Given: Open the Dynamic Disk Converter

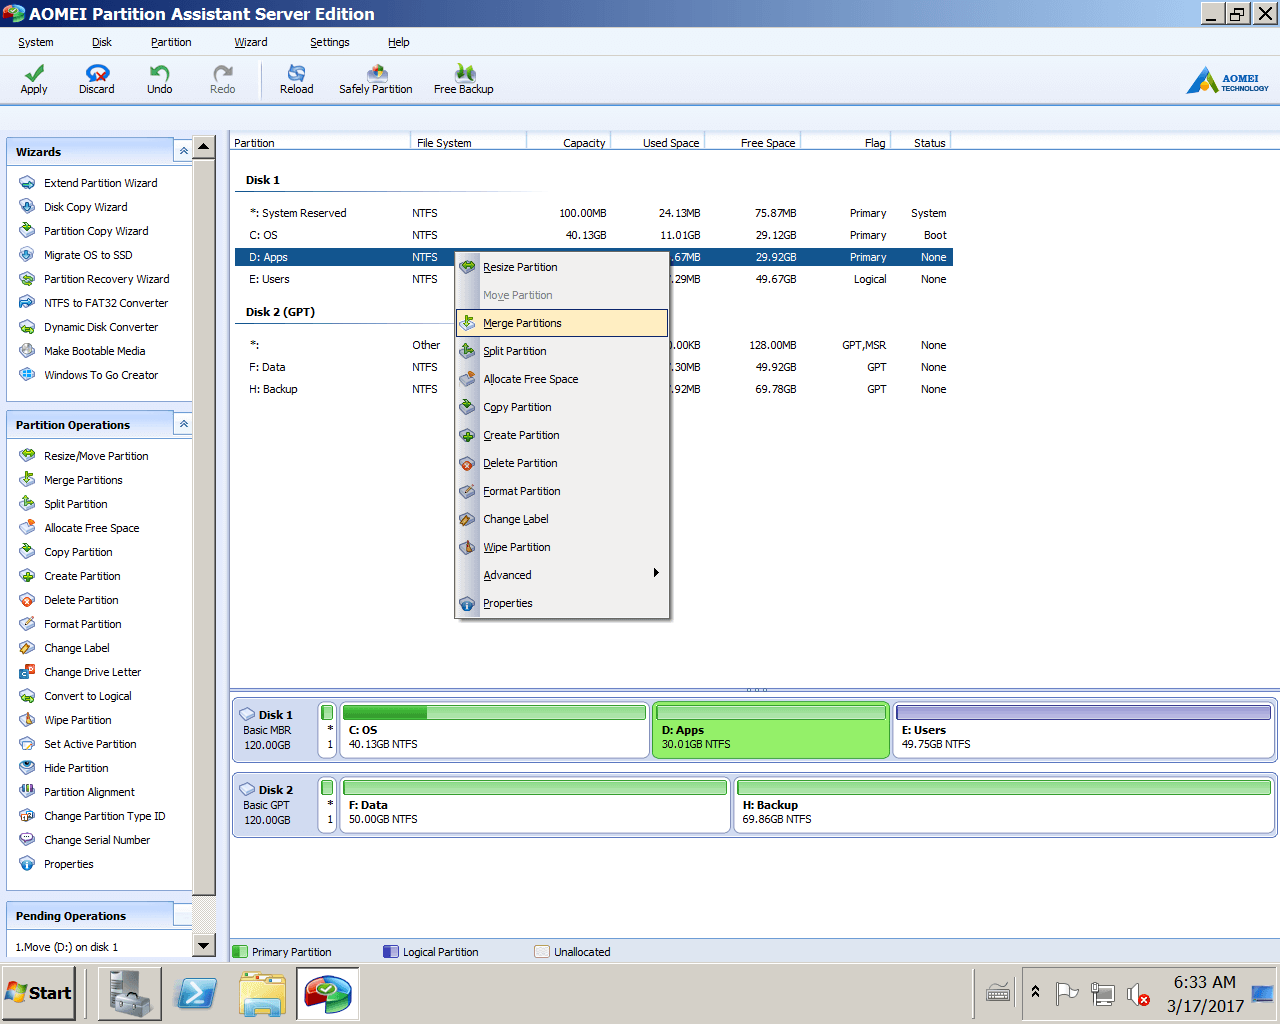Looking at the screenshot, I should 88,327.
